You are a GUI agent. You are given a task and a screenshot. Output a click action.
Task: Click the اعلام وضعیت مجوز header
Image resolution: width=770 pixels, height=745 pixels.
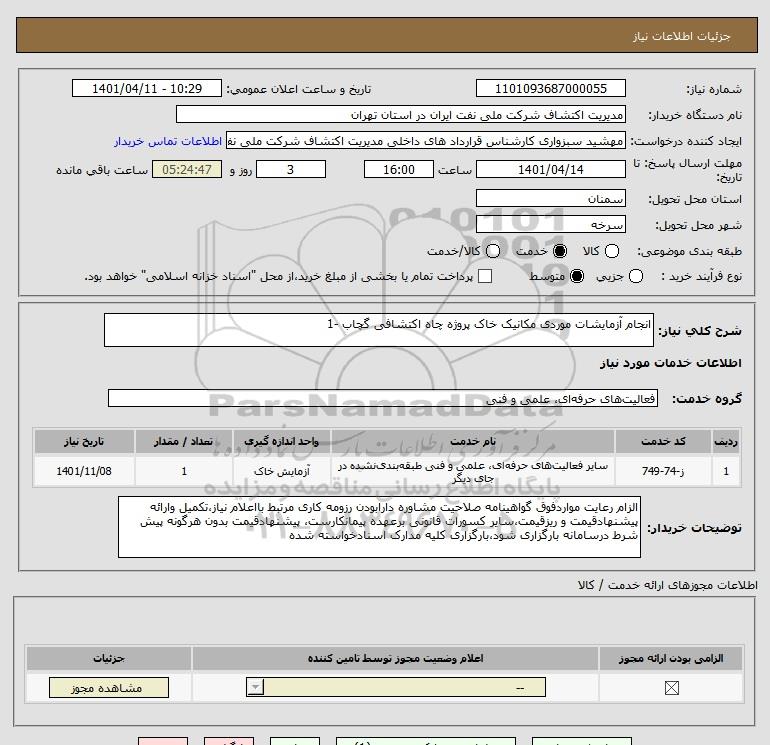tap(395, 658)
